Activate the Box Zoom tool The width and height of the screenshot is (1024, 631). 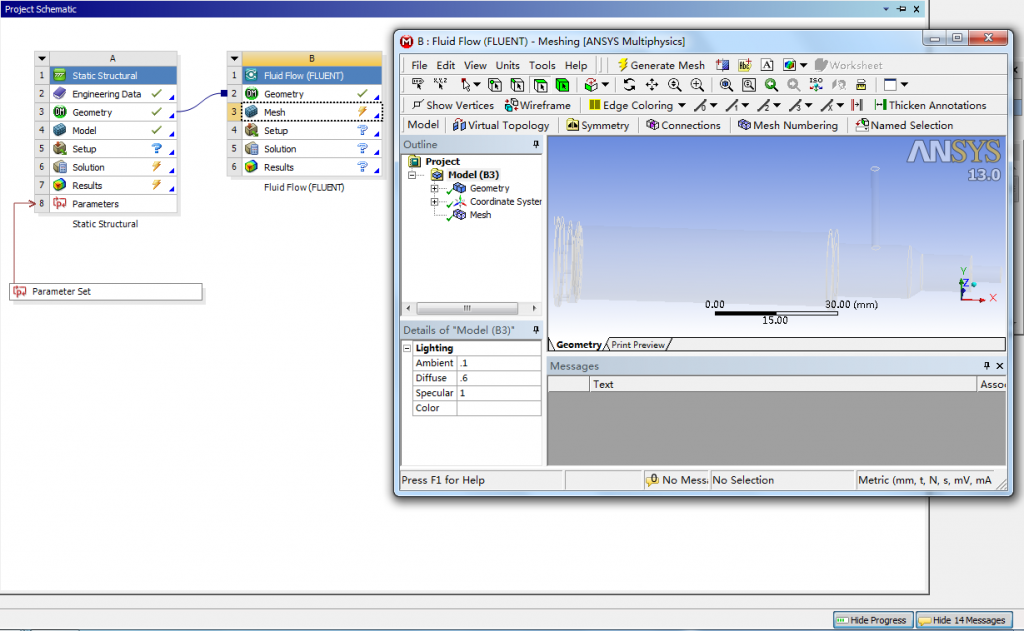pyautogui.click(x=697, y=84)
